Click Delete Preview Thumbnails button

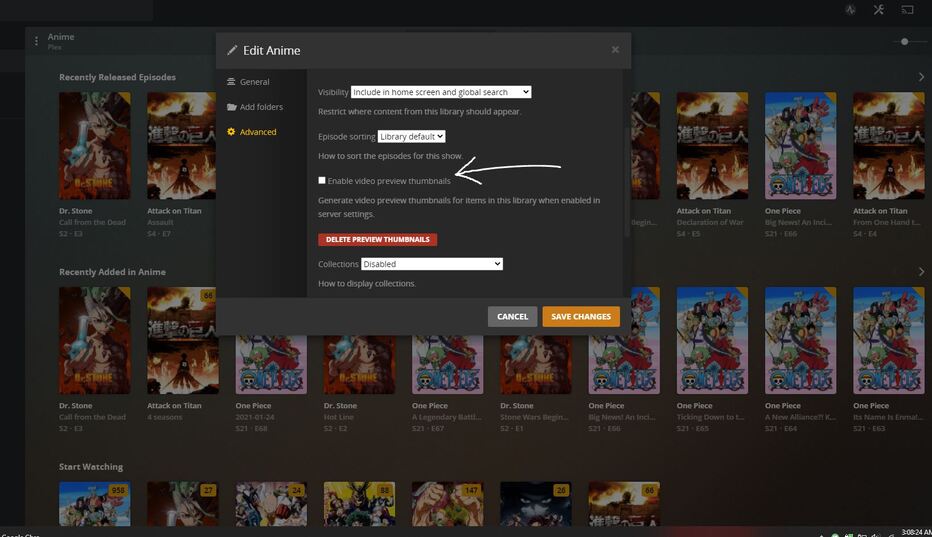[377, 240]
